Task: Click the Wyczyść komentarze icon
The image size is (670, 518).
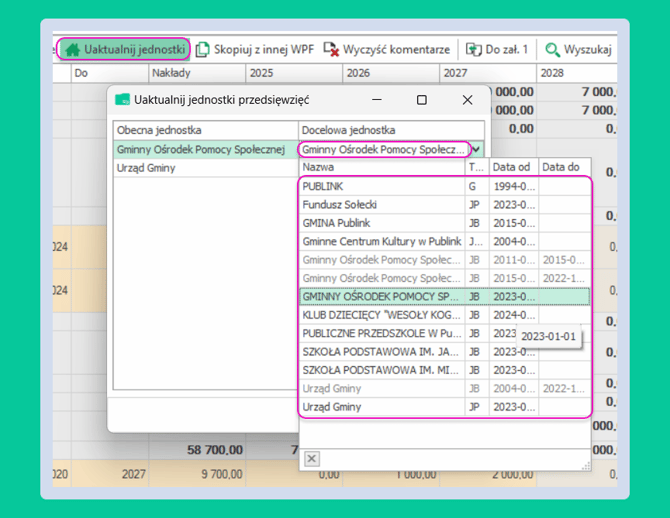Action: point(331,50)
